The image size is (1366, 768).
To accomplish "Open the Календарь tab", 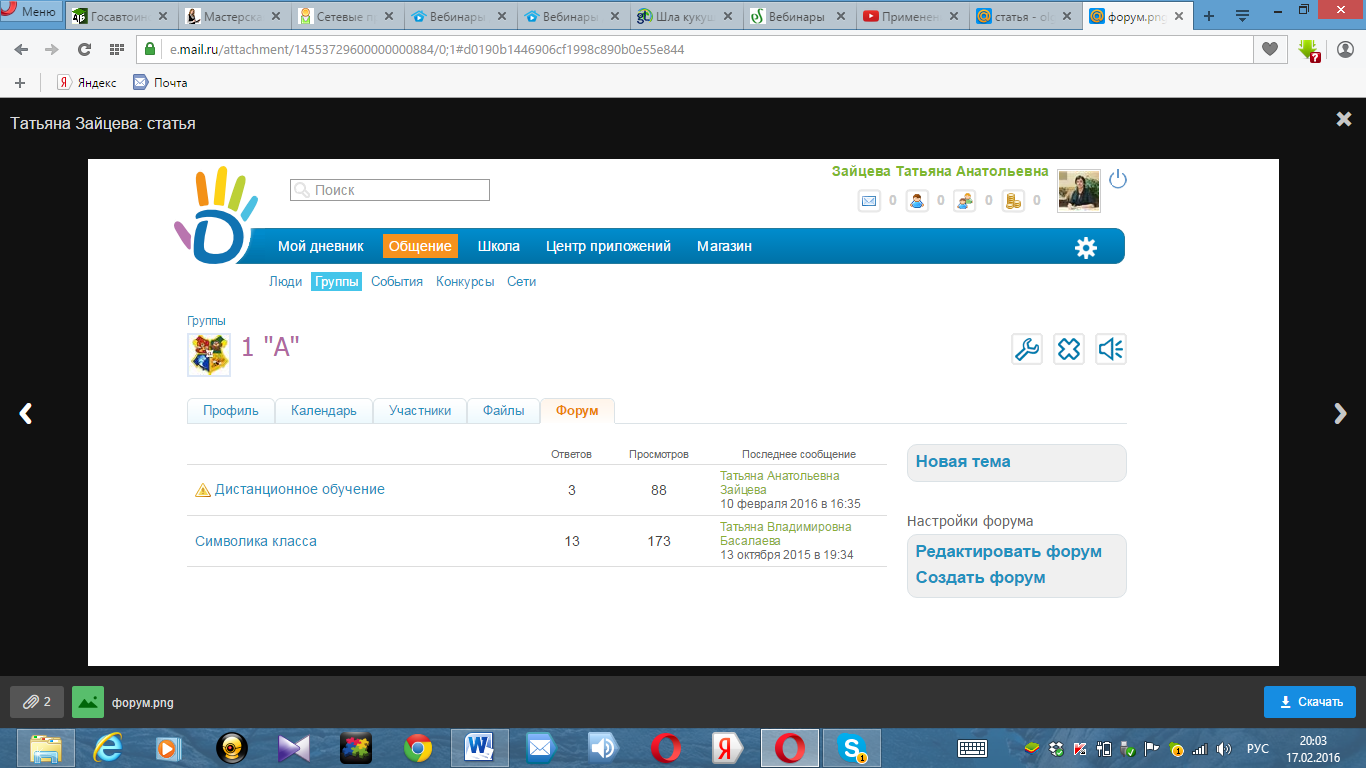I will tap(323, 411).
